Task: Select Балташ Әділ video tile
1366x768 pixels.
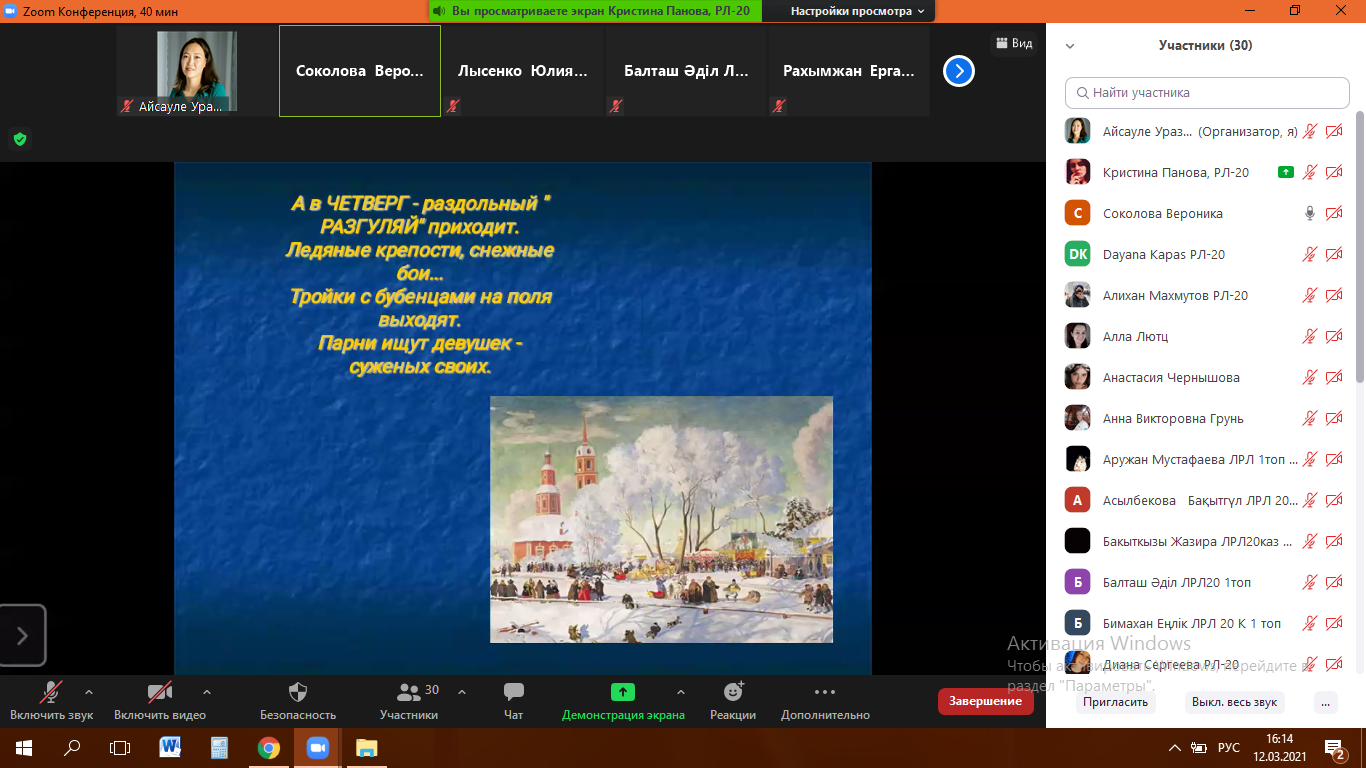Action: tap(686, 71)
